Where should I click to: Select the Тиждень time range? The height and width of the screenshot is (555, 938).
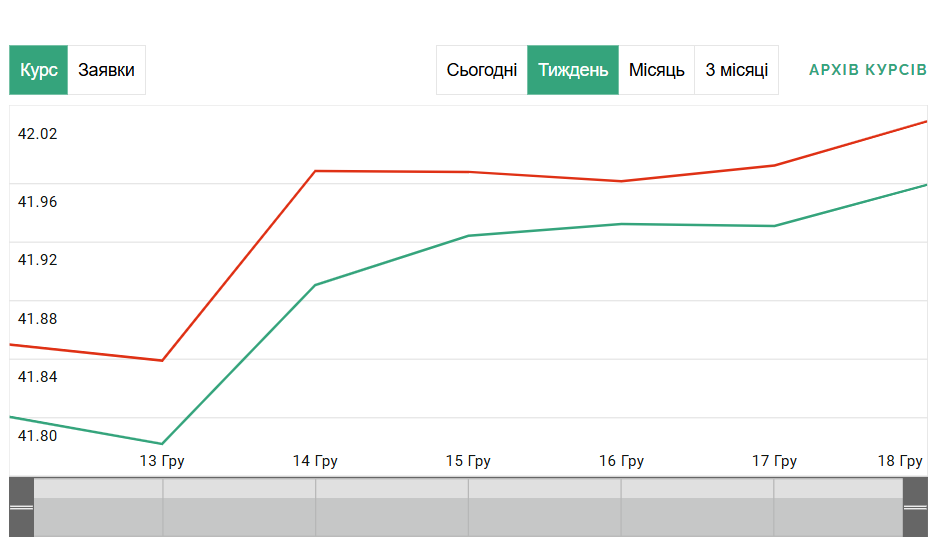pyautogui.click(x=573, y=70)
